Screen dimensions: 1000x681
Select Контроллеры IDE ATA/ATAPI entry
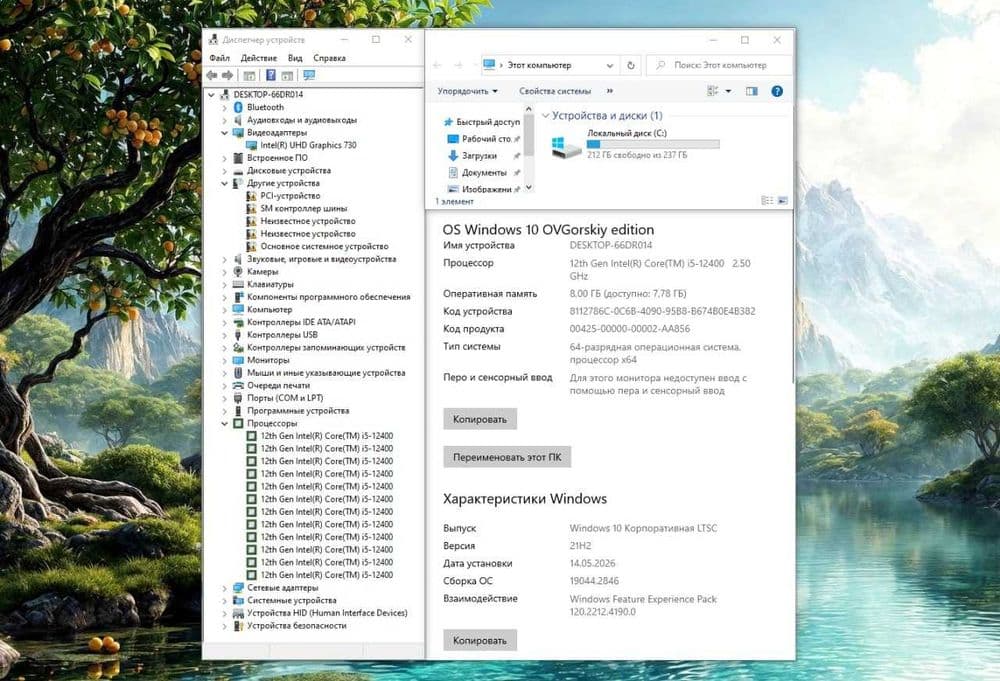pyautogui.click(x=301, y=322)
